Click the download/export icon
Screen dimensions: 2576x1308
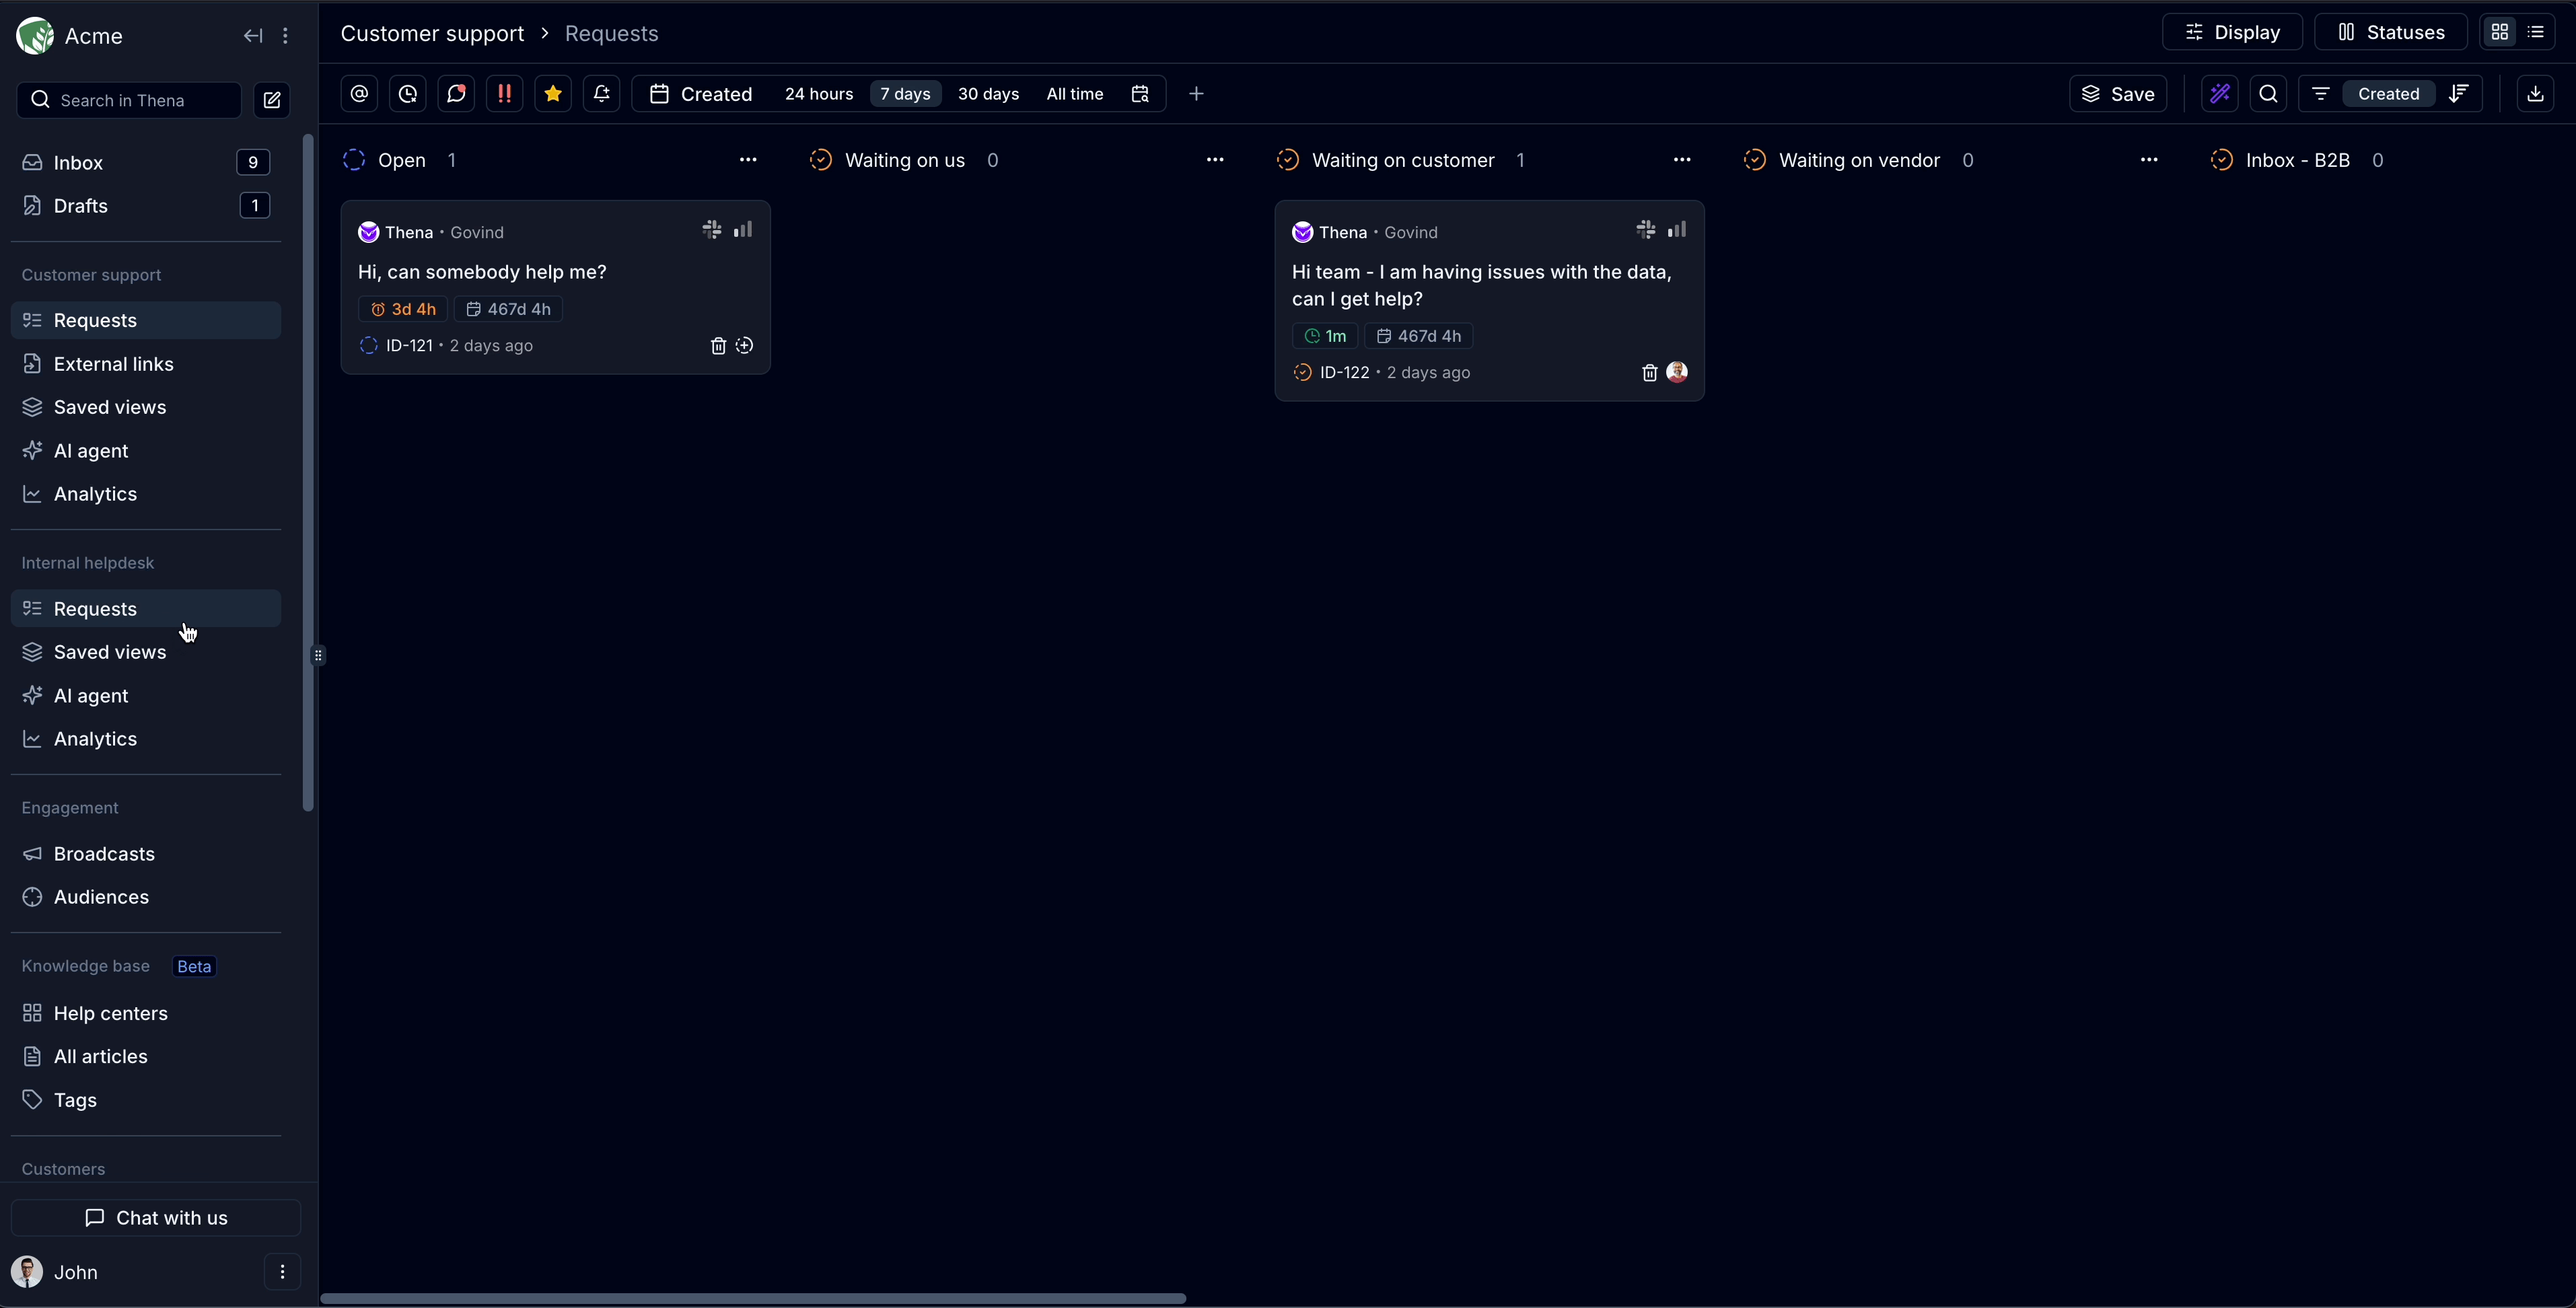point(2535,94)
